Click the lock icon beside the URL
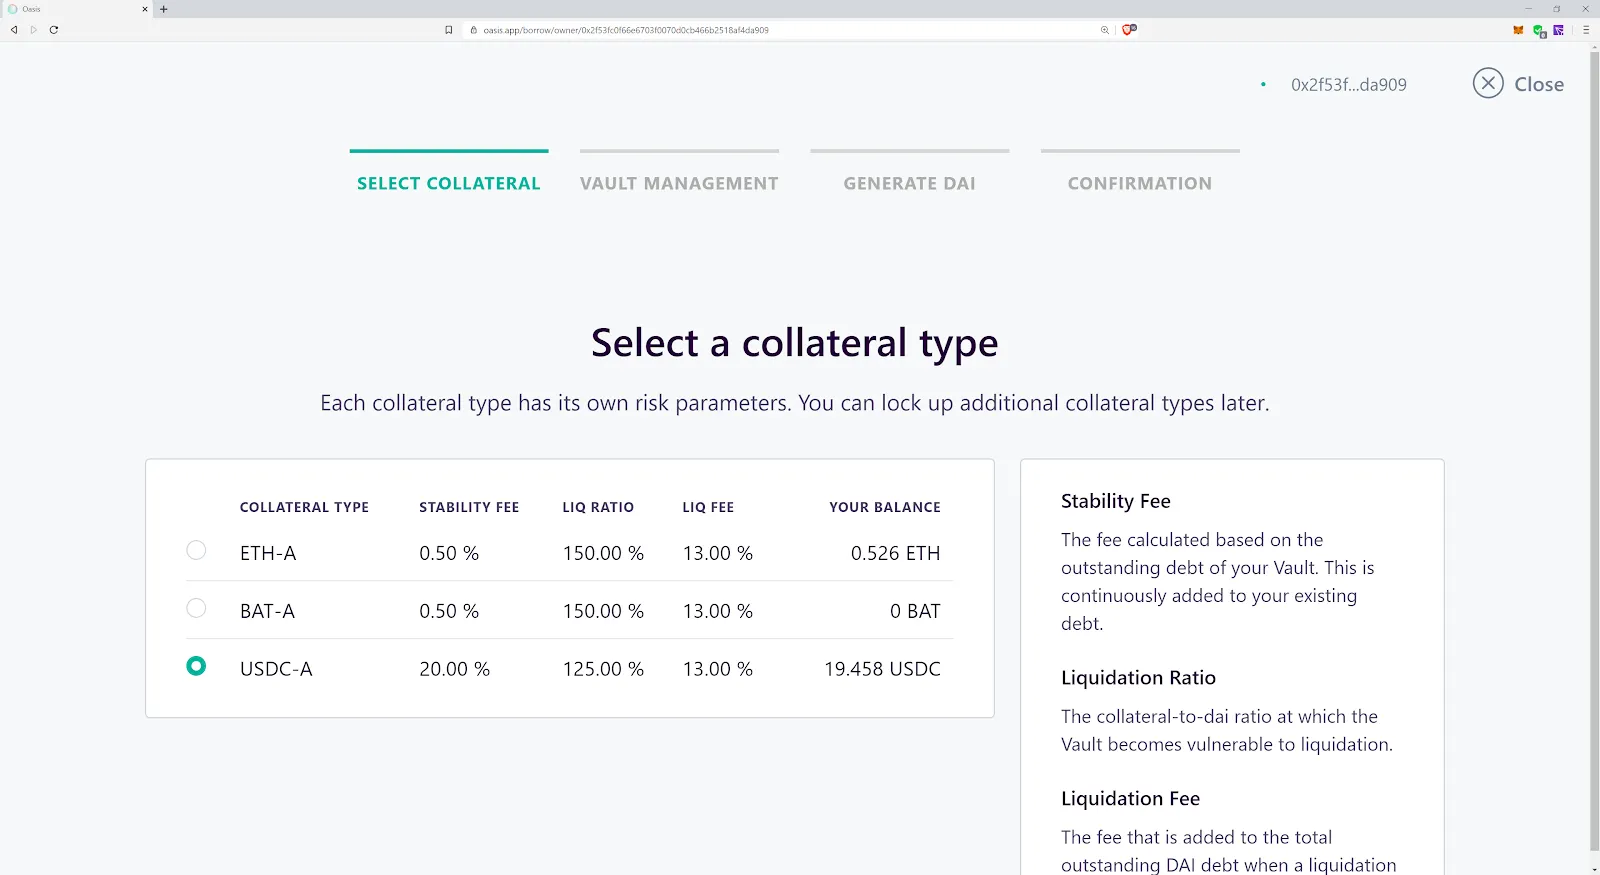 pos(474,30)
